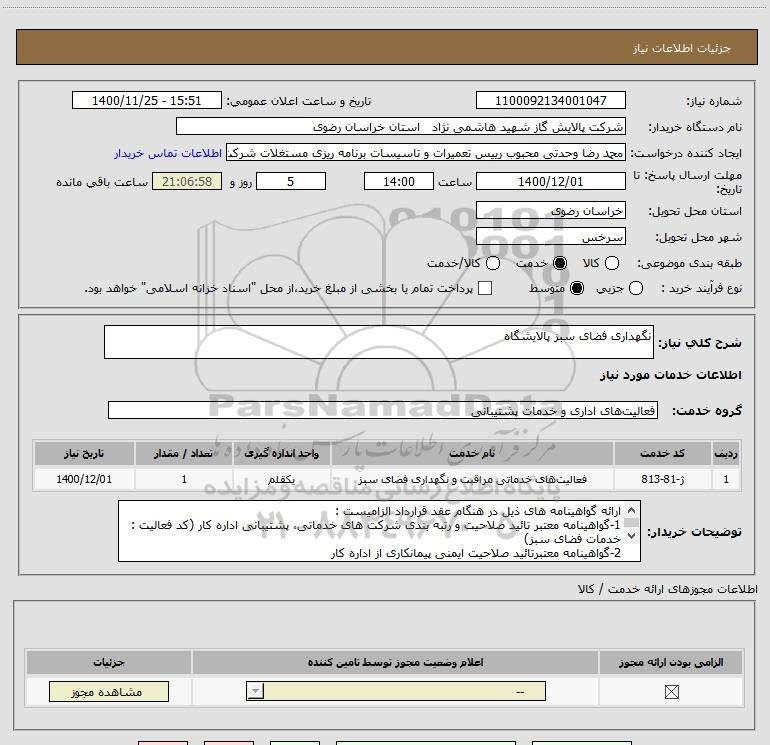Click the need date cell 1400/12/01 in table

(x=84, y=479)
